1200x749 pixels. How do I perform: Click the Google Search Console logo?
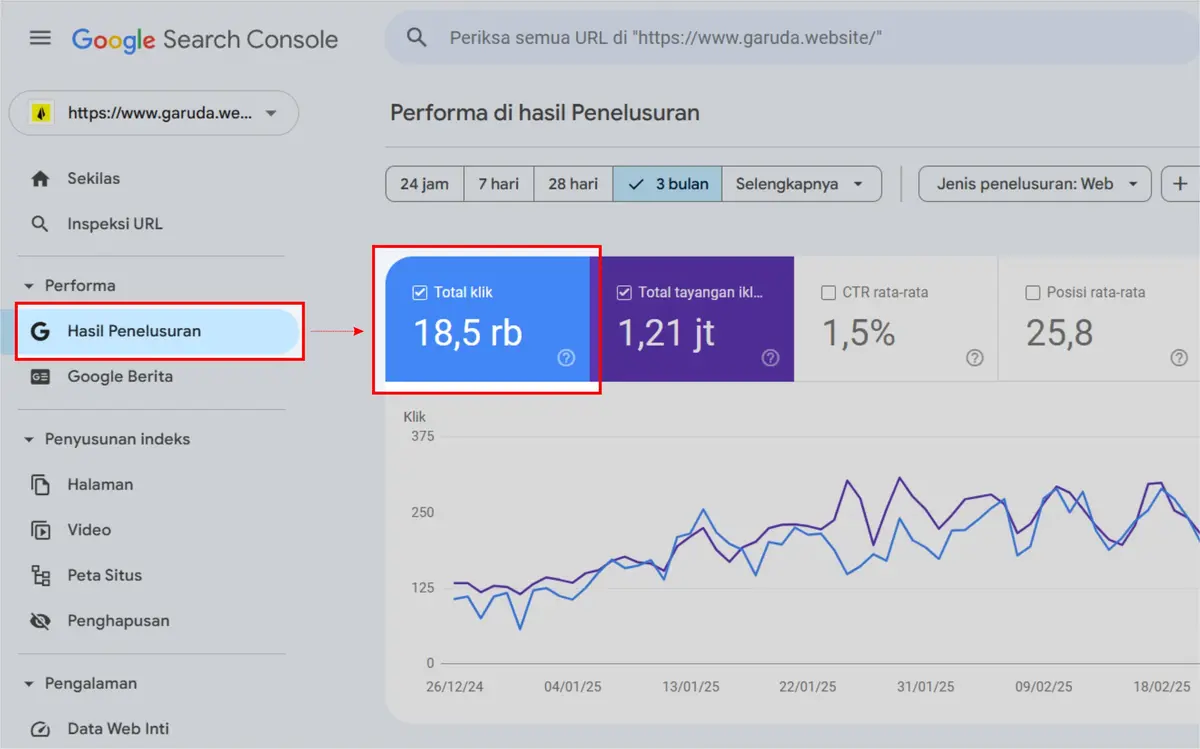pyautogui.click(x=205, y=39)
